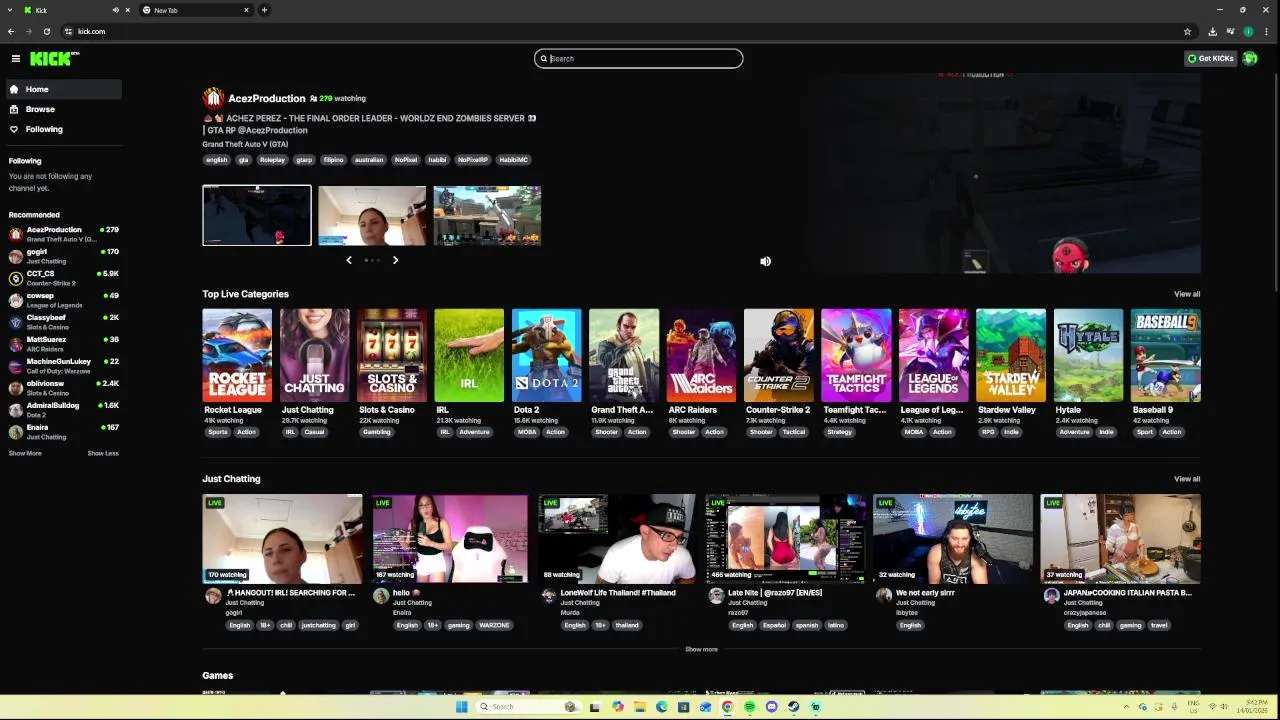Open JAPAN COOKING ITALIAN PASTA stream
This screenshot has height=720, width=1280.
tap(1120, 539)
